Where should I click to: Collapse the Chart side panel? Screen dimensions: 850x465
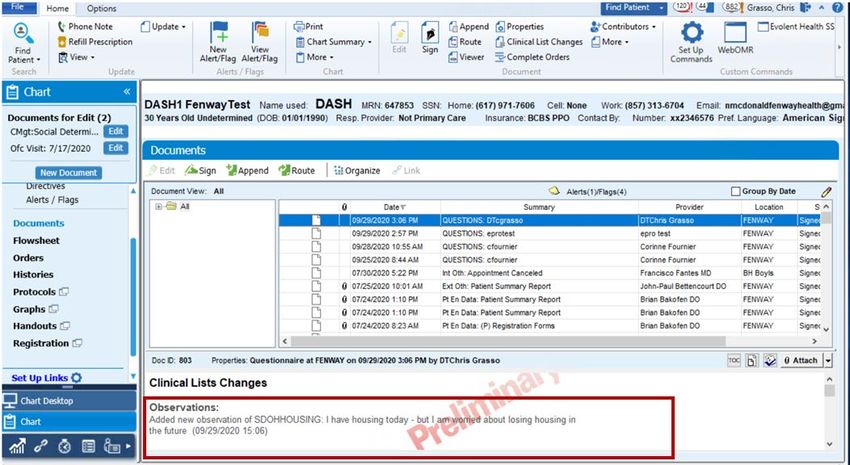(x=127, y=92)
